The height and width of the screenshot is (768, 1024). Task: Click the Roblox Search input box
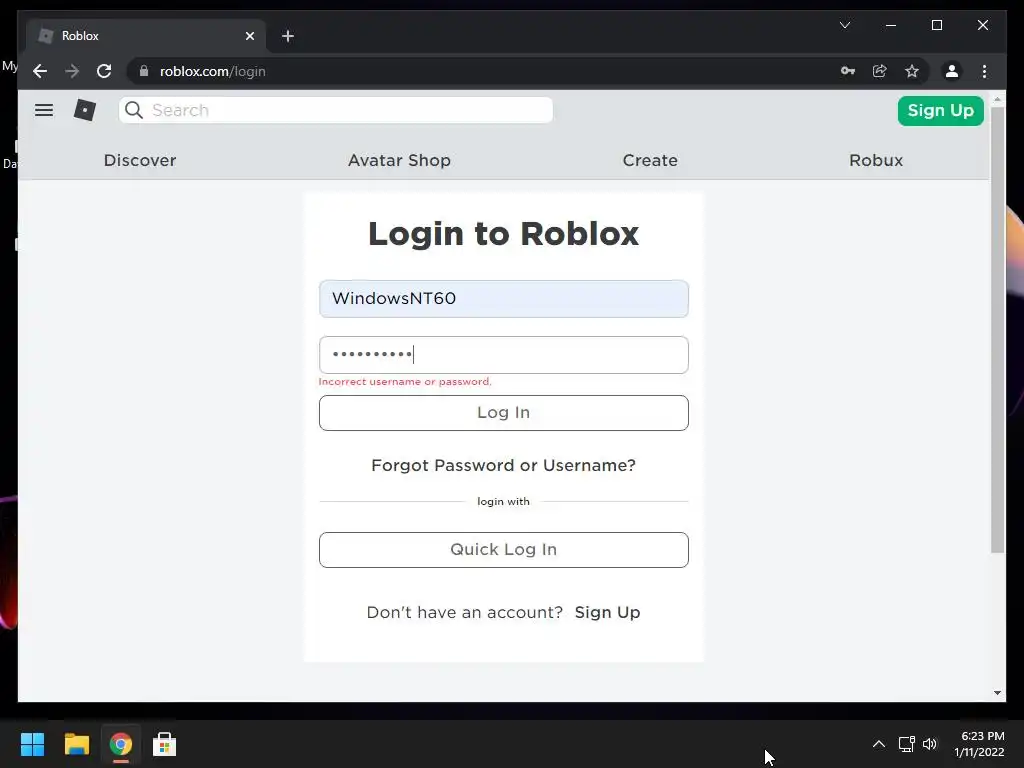point(336,110)
